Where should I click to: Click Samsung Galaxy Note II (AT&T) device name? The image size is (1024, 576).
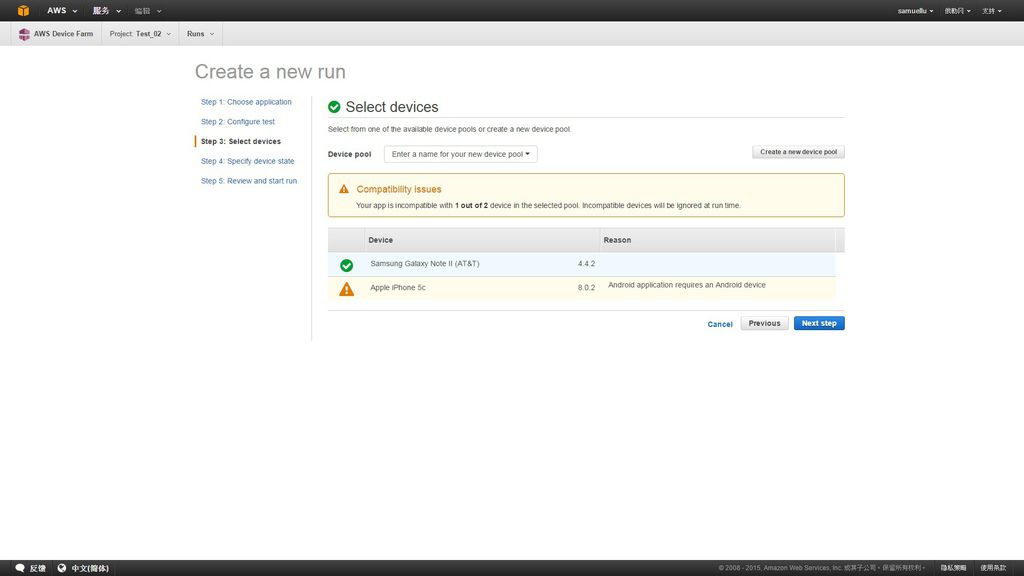(424, 264)
